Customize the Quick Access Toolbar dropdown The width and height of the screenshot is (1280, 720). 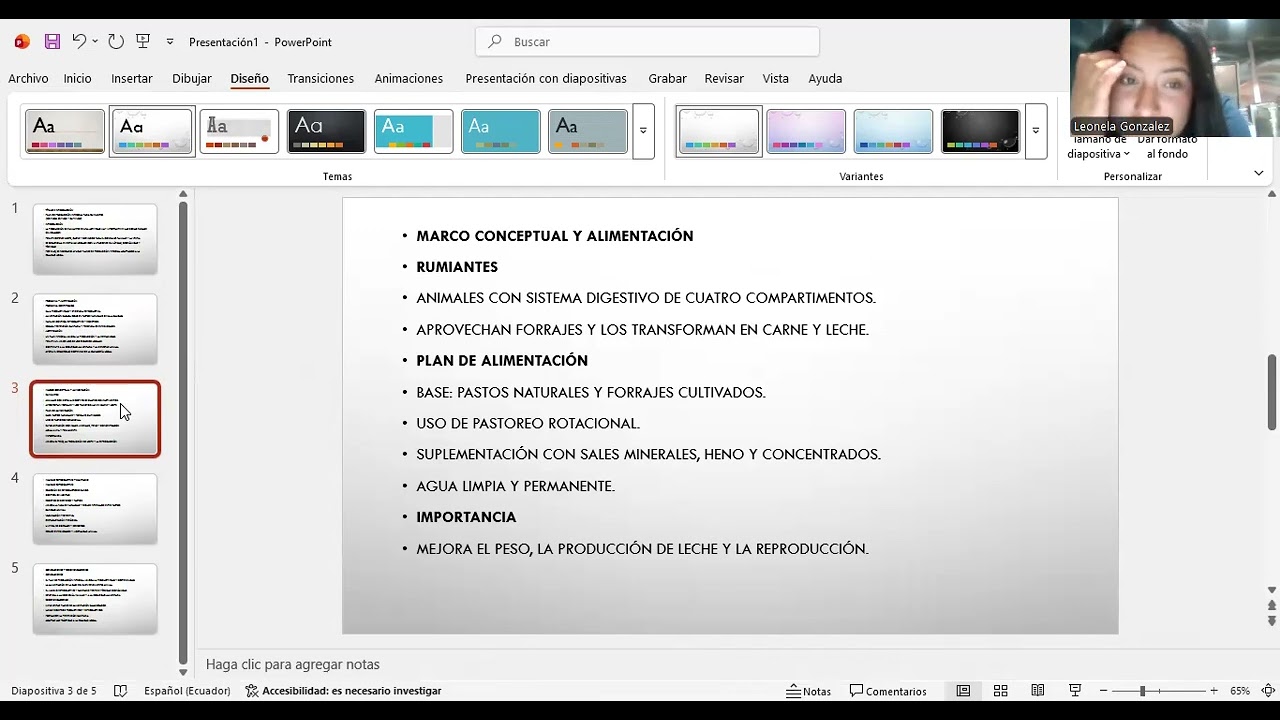pyautogui.click(x=170, y=42)
